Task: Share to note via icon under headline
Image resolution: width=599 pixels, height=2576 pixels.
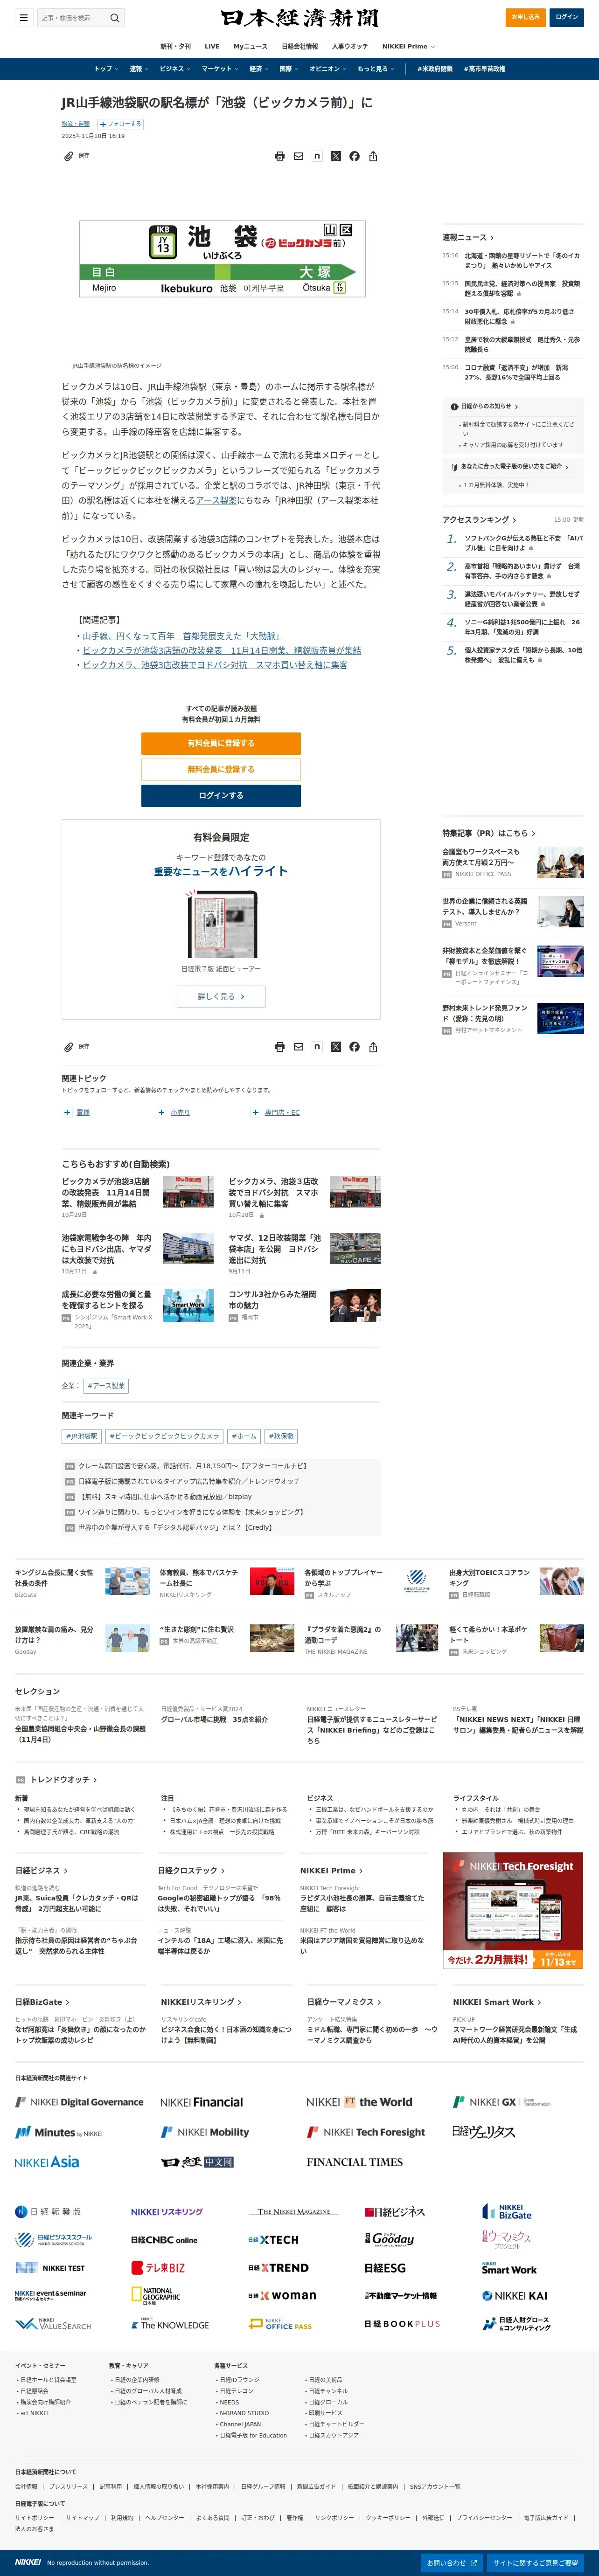Action: pos(317,156)
